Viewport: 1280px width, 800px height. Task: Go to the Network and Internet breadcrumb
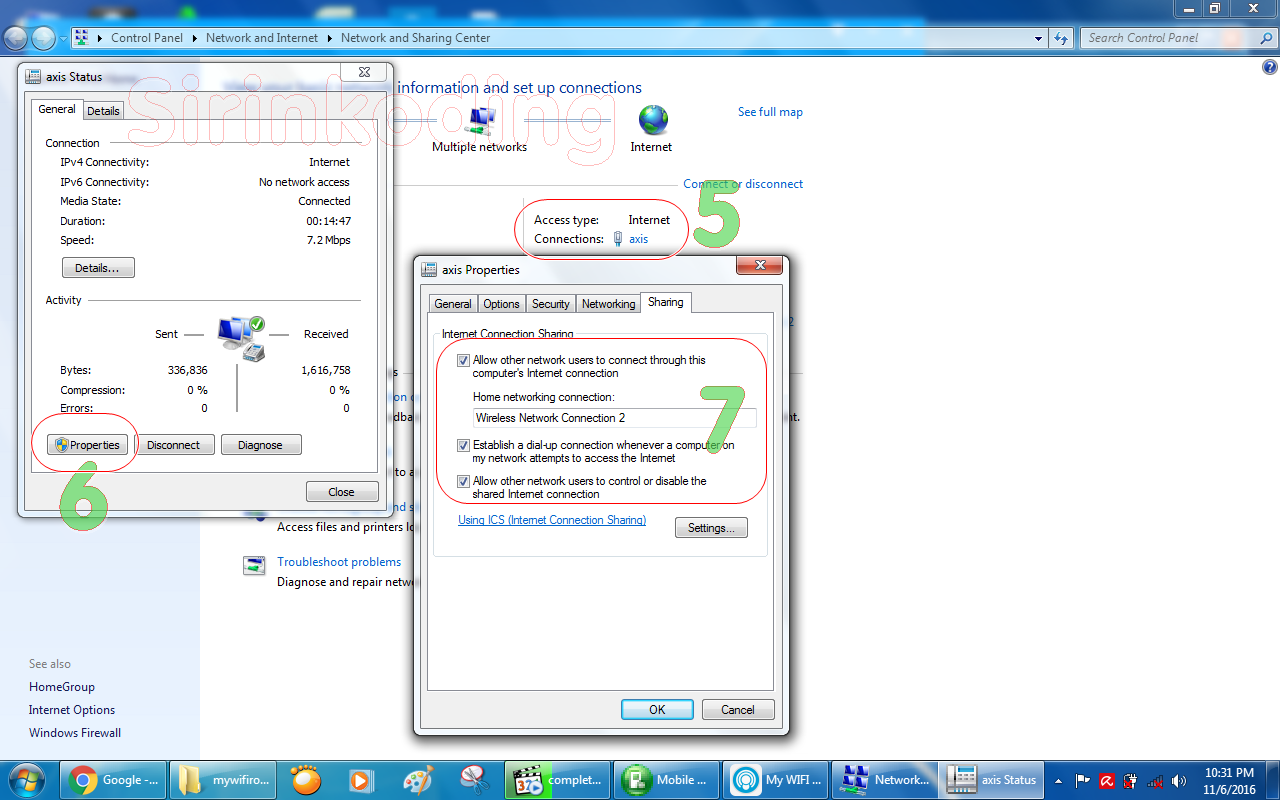coord(262,38)
